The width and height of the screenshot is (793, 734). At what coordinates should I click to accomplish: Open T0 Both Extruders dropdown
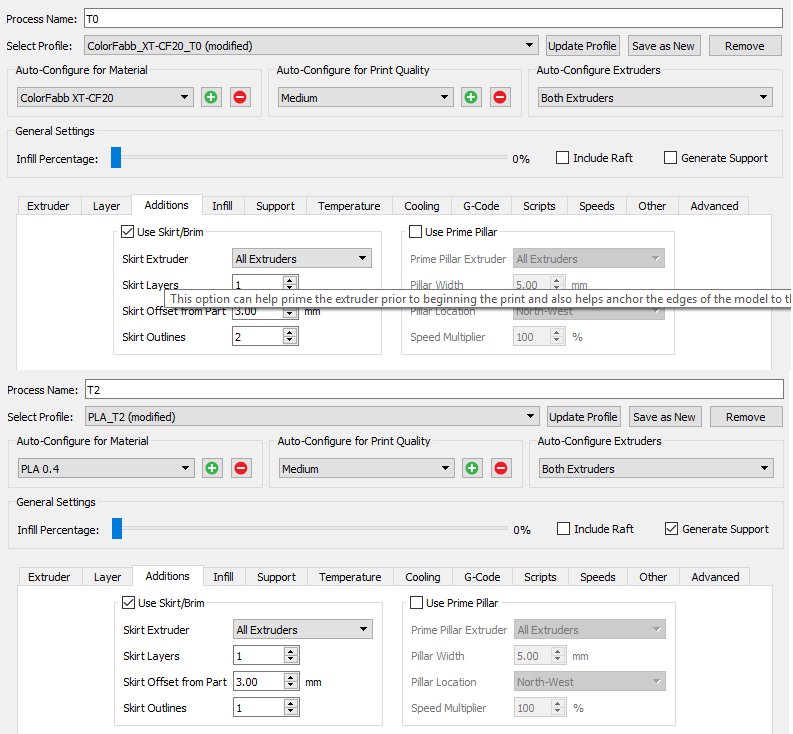coord(655,97)
